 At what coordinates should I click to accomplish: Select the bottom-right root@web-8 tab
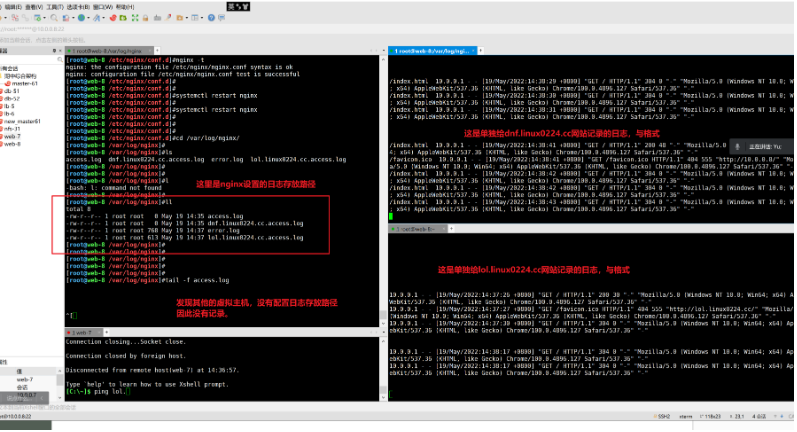(418, 229)
